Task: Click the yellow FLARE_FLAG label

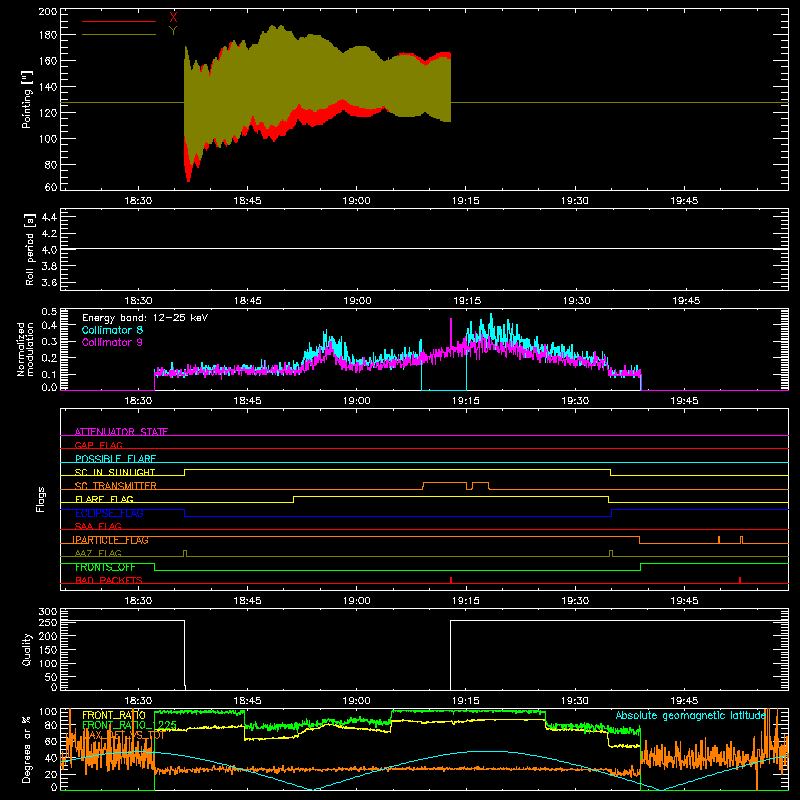Action: pos(104,499)
